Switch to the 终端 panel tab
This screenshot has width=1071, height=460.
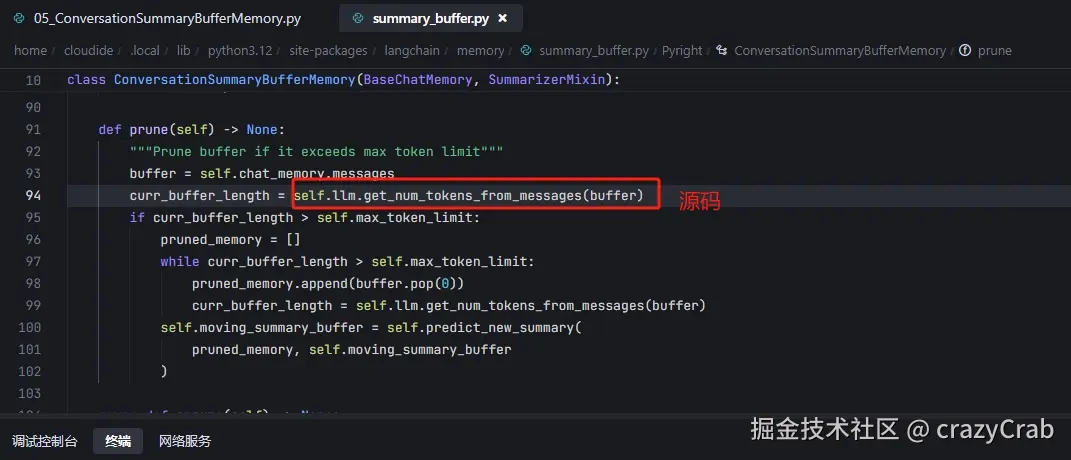[118, 441]
